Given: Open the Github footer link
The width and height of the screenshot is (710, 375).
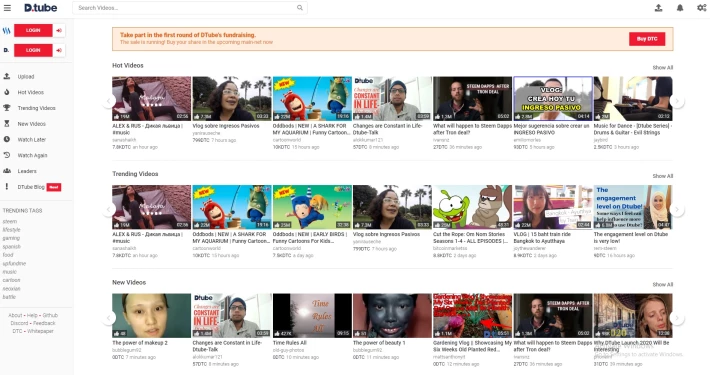Looking at the screenshot, I should tap(50, 315).
